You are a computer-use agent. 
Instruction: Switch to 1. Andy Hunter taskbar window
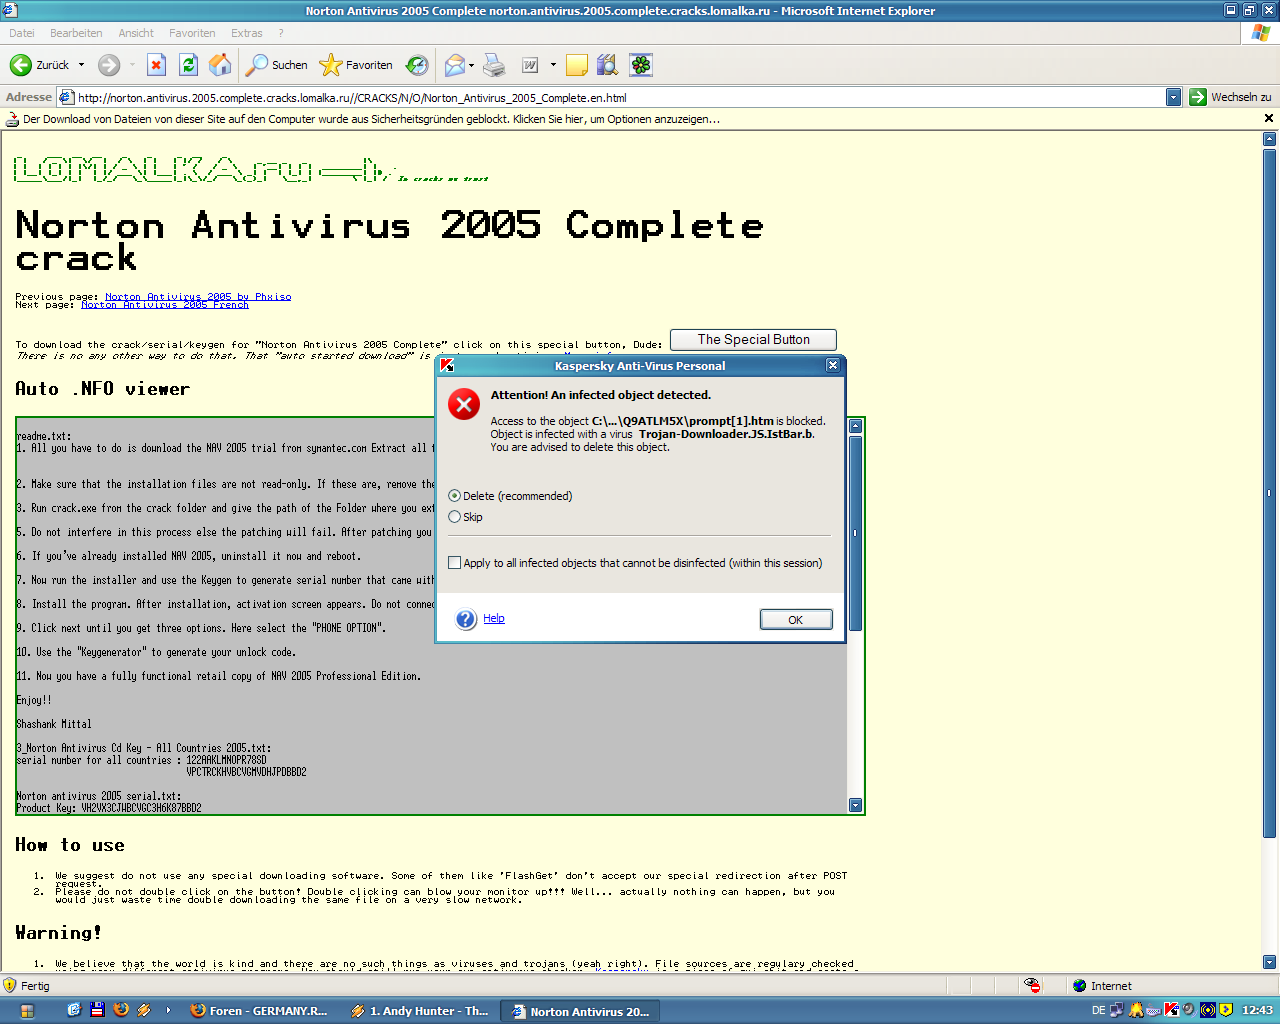point(420,1011)
